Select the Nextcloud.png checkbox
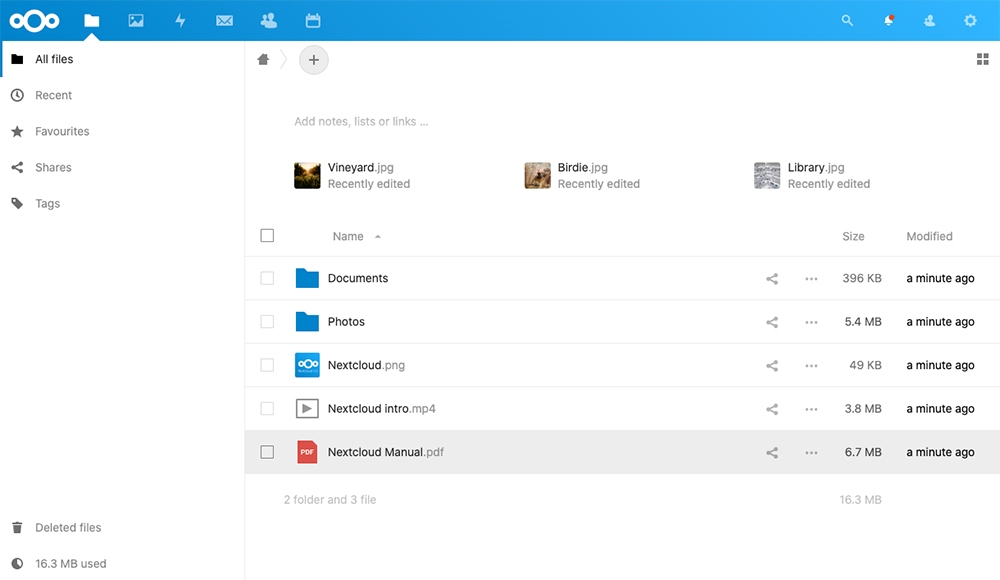The width and height of the screenshot is (1000, 580). coord(267,365)
